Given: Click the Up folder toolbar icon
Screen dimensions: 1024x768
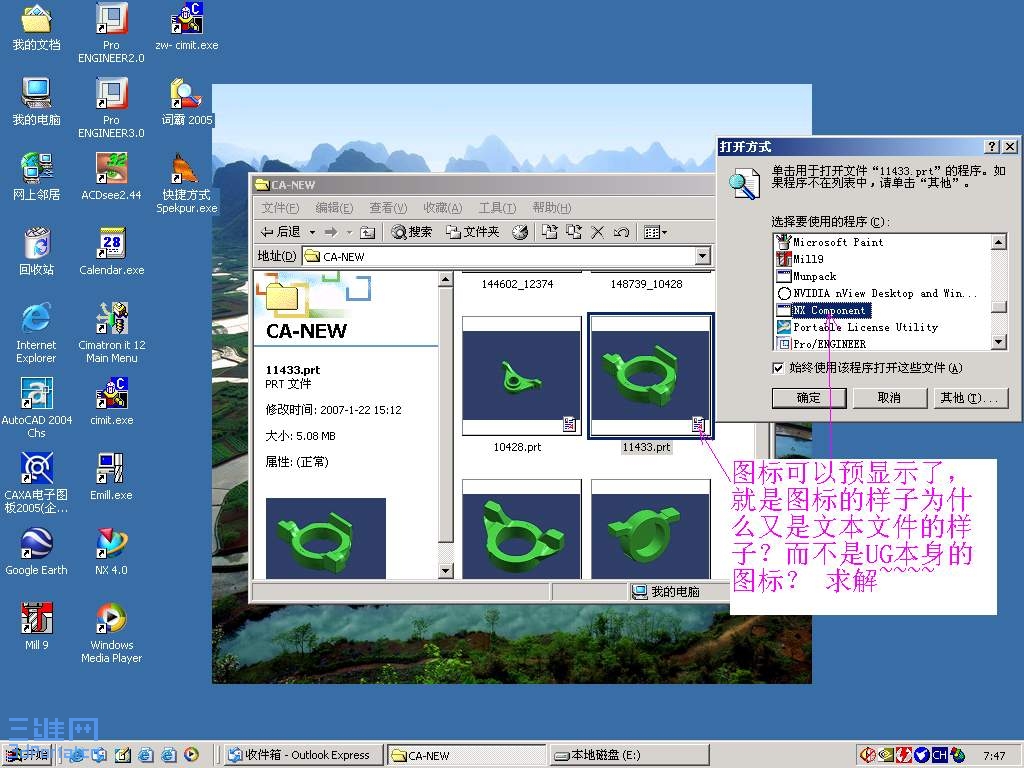Looking at the screenshot, I should tap(368, 232).
